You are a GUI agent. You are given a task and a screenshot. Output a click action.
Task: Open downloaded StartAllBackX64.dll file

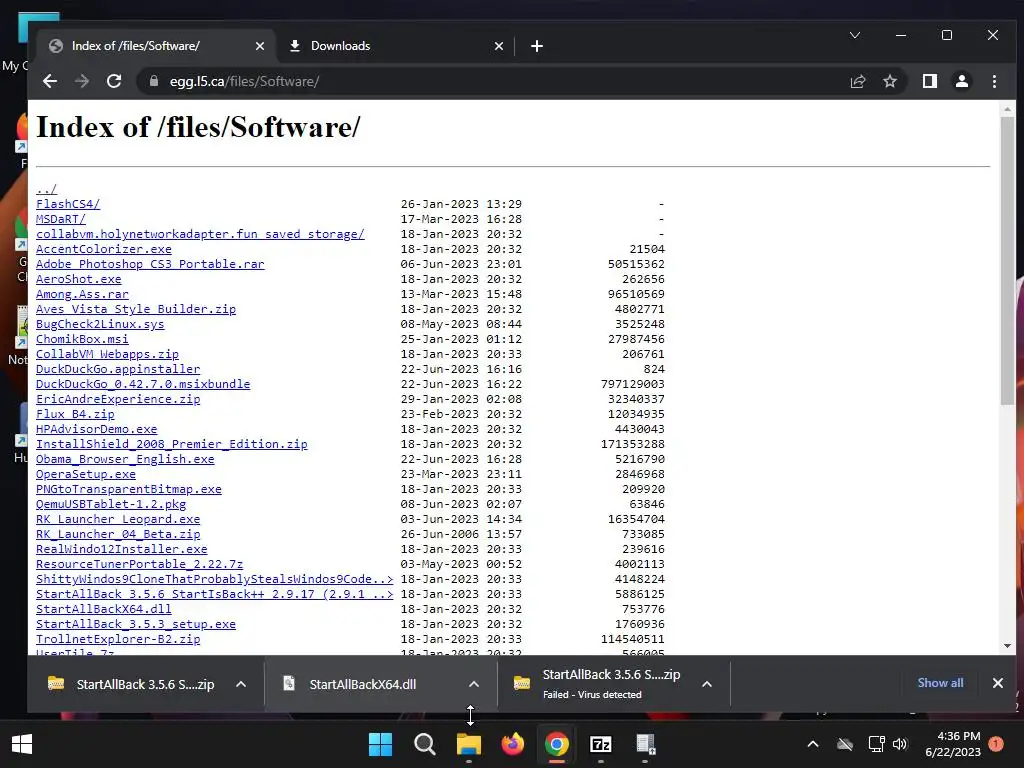tap(362, 684)
